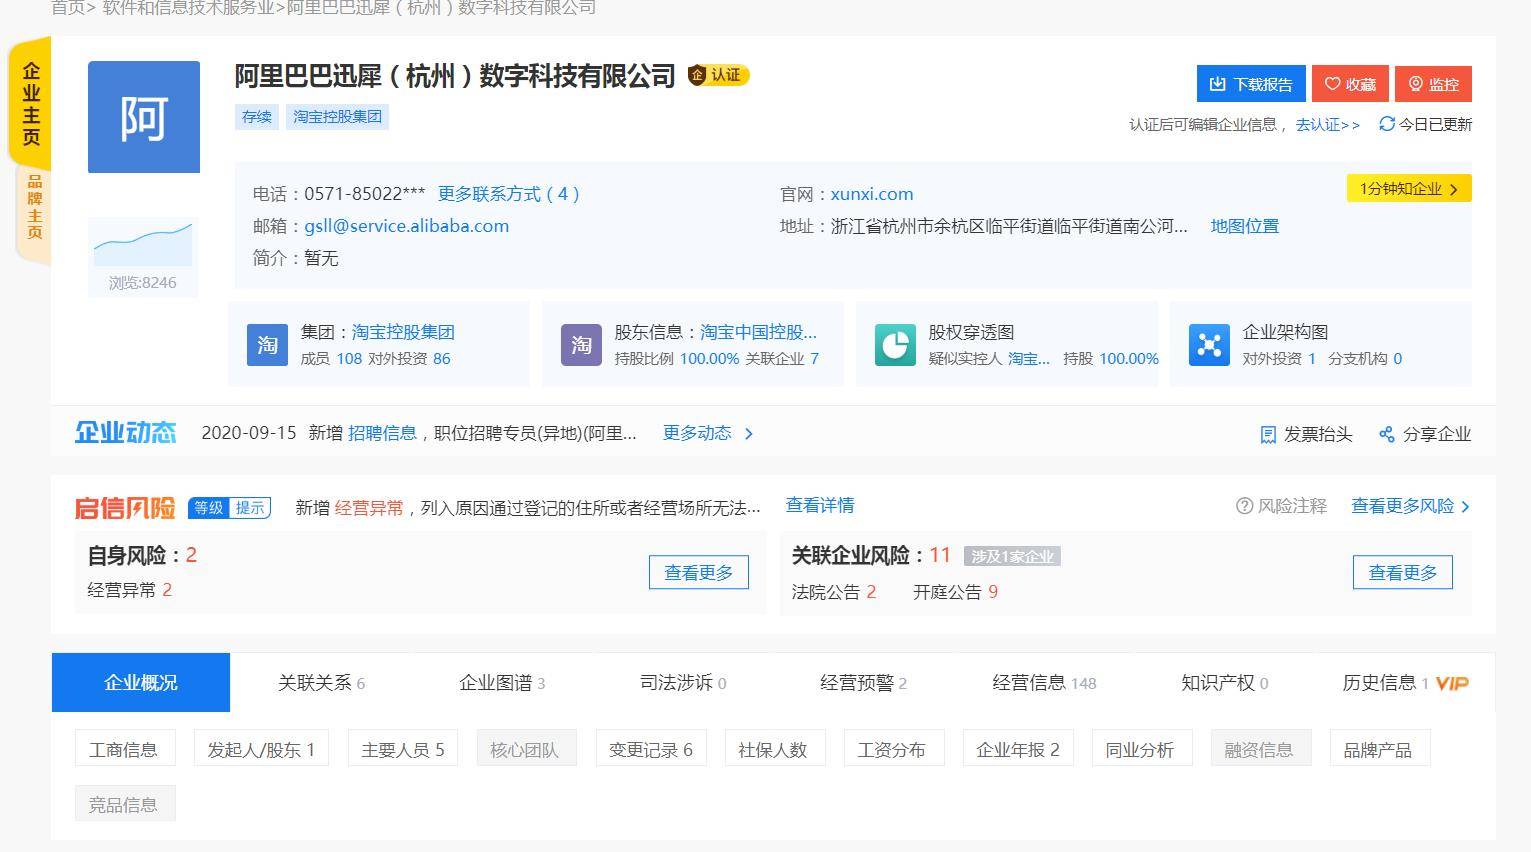Click the 收藏 favorite button
This screenshot has width=1531, height=852.
1350,84
